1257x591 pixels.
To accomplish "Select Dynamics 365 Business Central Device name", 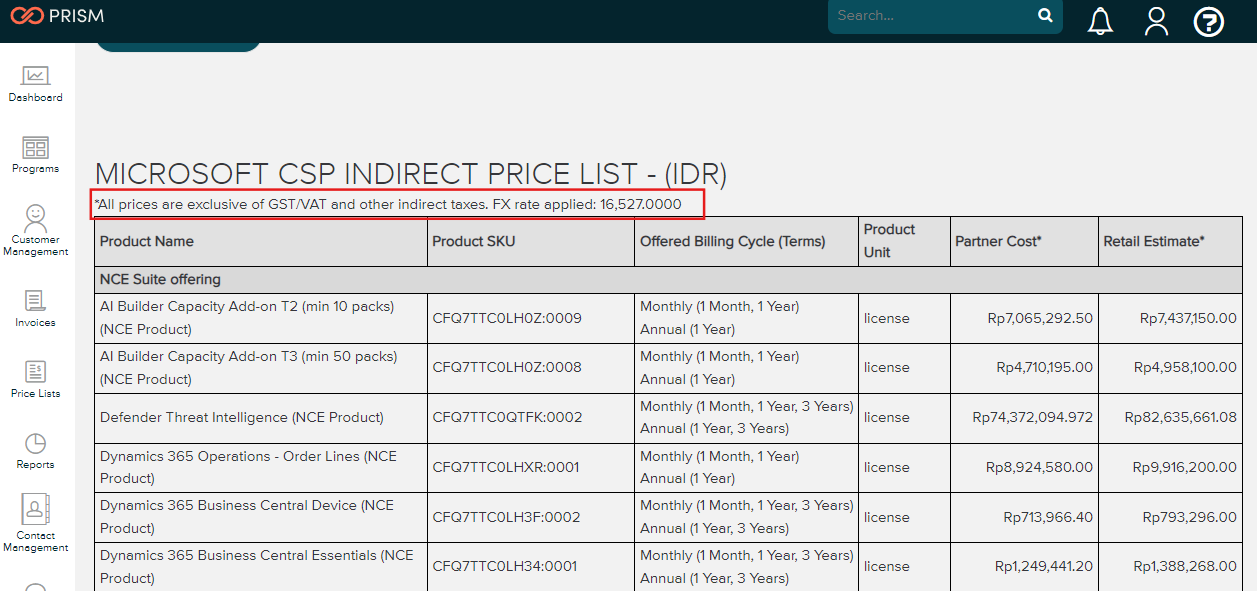I will click(246, 517).
